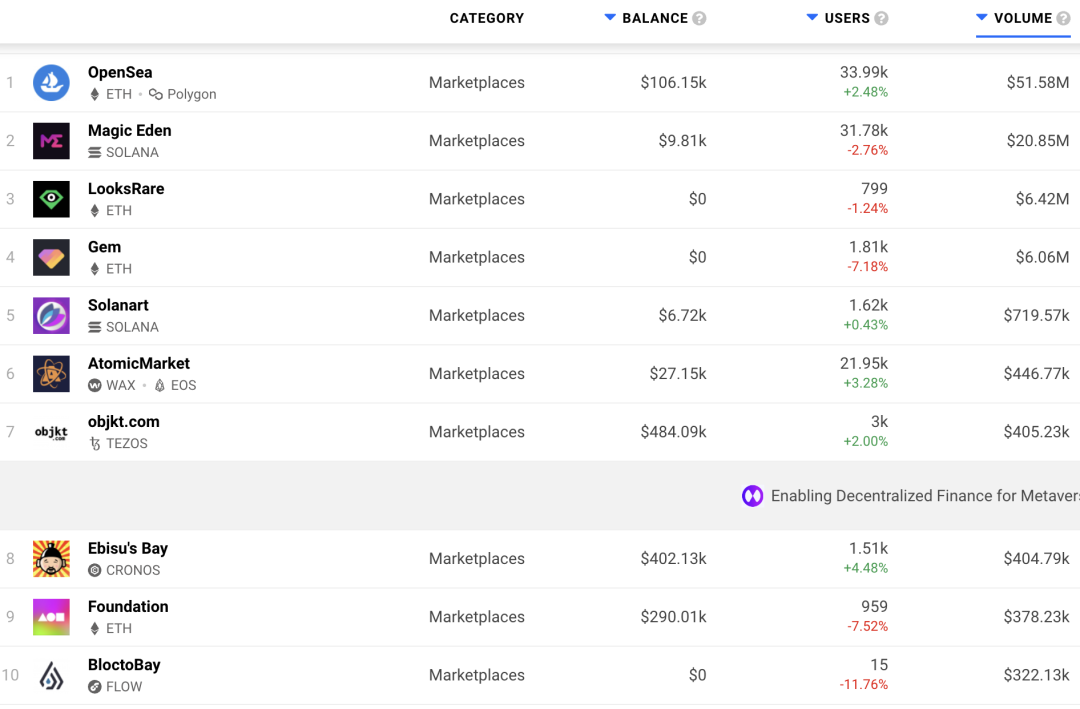Click Foundation's $378.23k volume value
Image resolution: width=1080 pixels, height=709 pixels.
[1037, 617]
